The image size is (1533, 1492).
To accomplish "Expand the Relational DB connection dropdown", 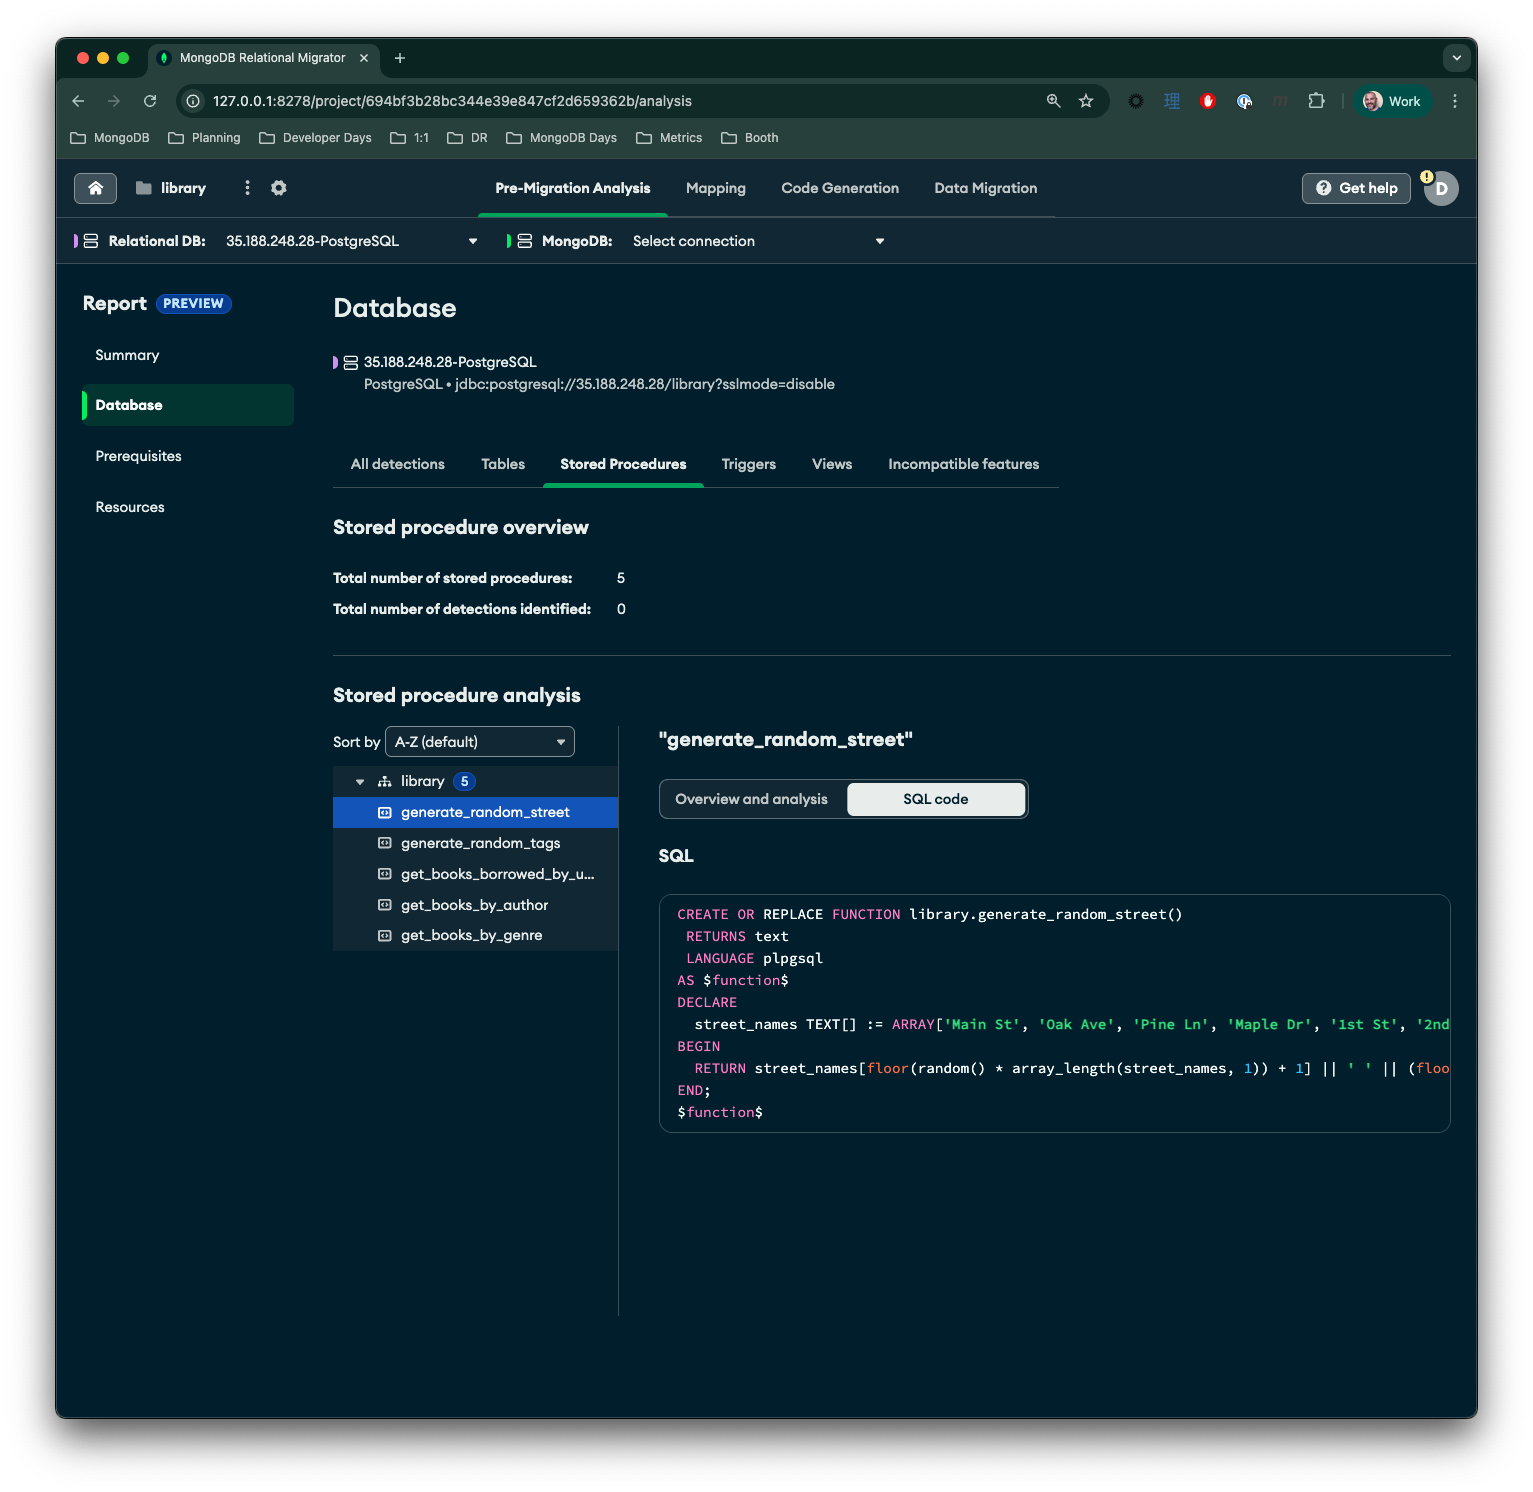I will pos(473,241).
